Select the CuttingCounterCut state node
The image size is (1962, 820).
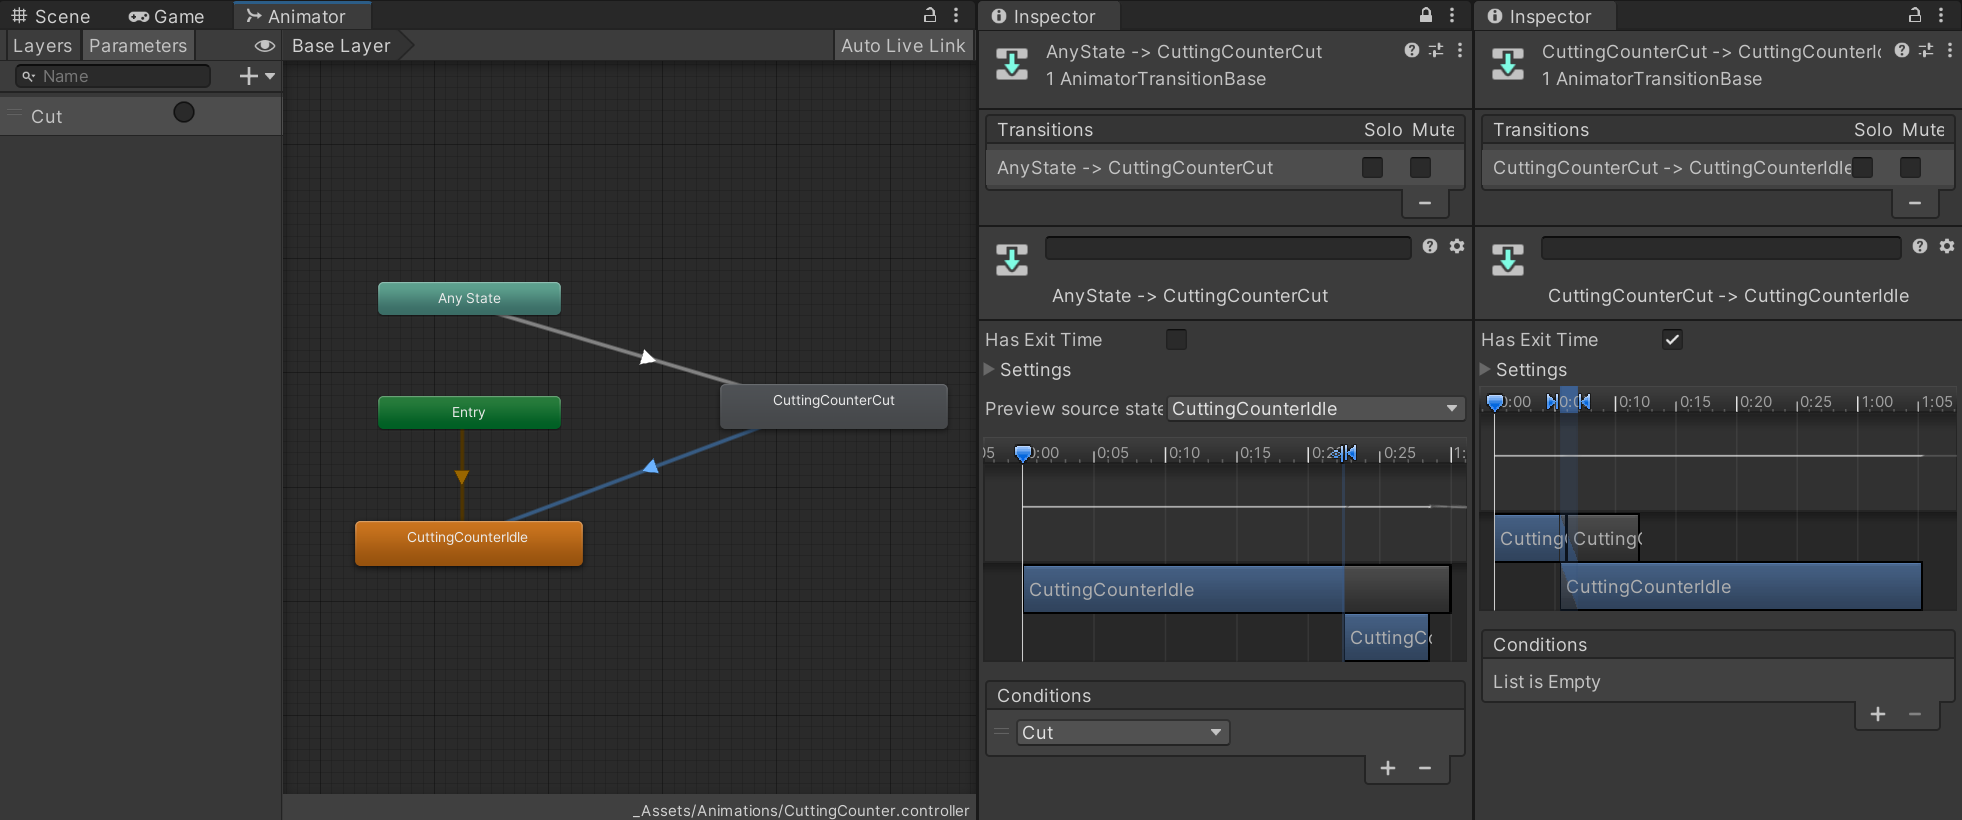click(x=834, y=405)
